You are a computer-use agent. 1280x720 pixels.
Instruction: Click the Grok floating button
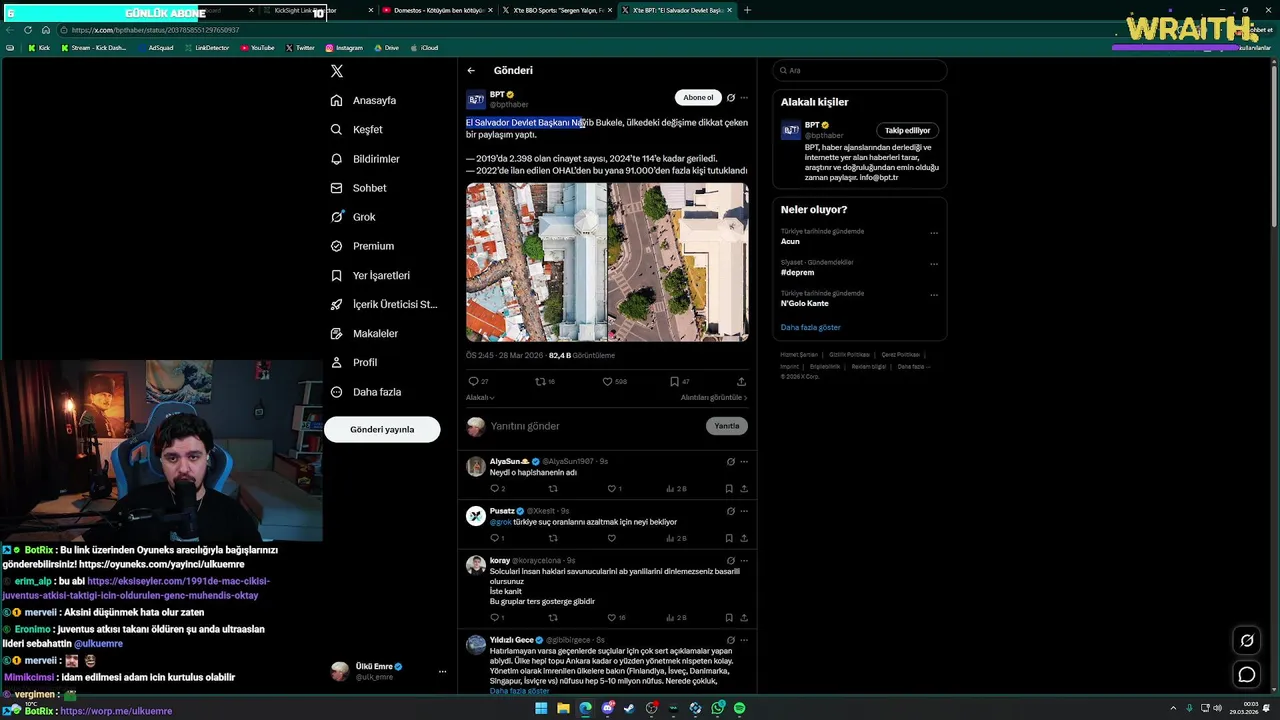click(x=1247, y=641)
